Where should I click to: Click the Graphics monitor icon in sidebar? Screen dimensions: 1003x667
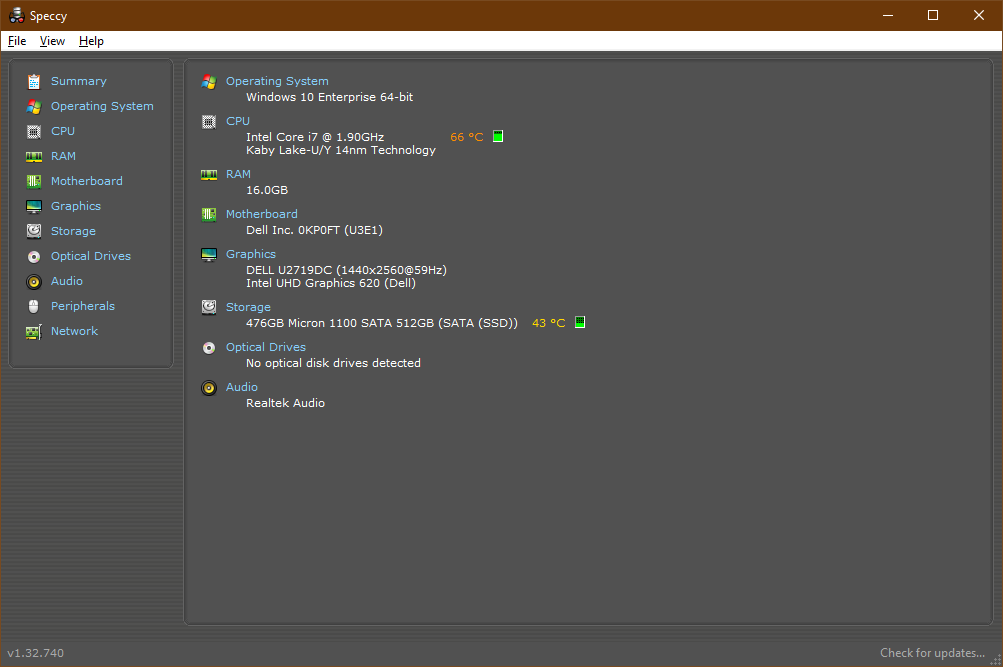coord(34,206)
